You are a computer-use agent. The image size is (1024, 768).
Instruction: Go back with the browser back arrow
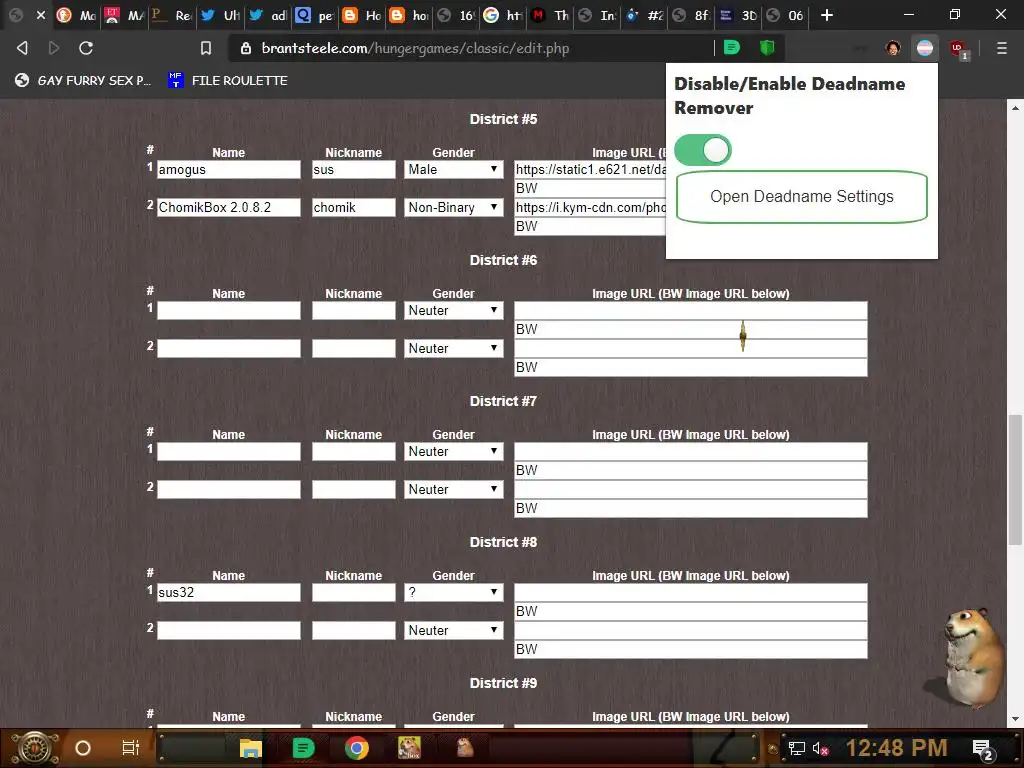point(22,48)
